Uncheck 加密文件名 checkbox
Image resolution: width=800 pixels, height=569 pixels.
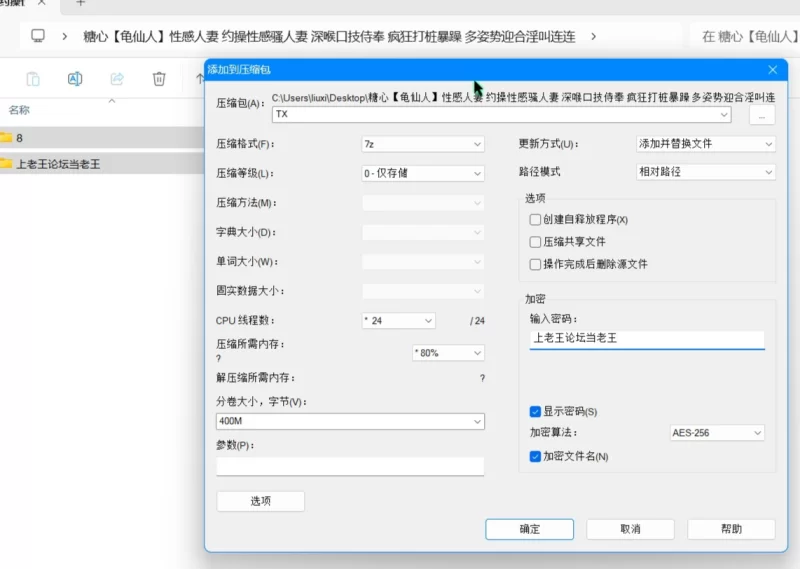coord(535,456)
